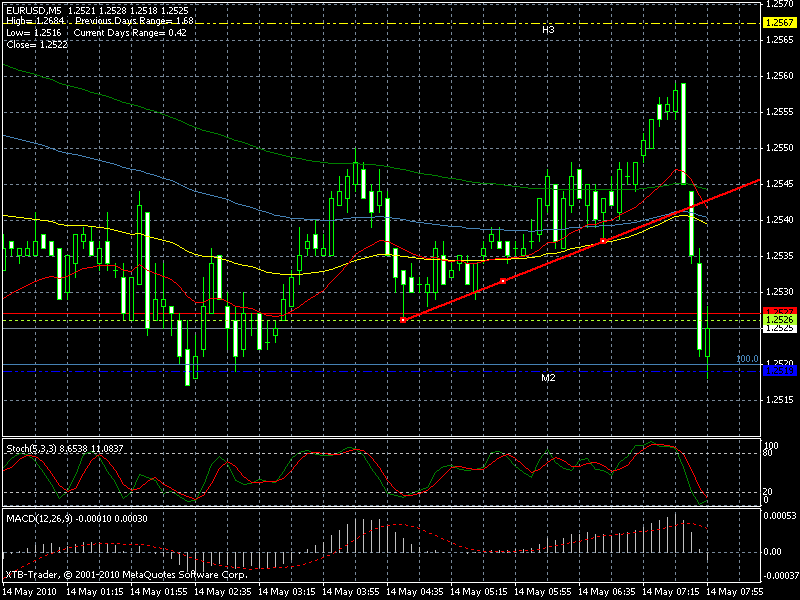Click Current Days Range= 0.42 text
Image resolution: width=800 pixels, height=600 pixels.
[x=130, y=33]
